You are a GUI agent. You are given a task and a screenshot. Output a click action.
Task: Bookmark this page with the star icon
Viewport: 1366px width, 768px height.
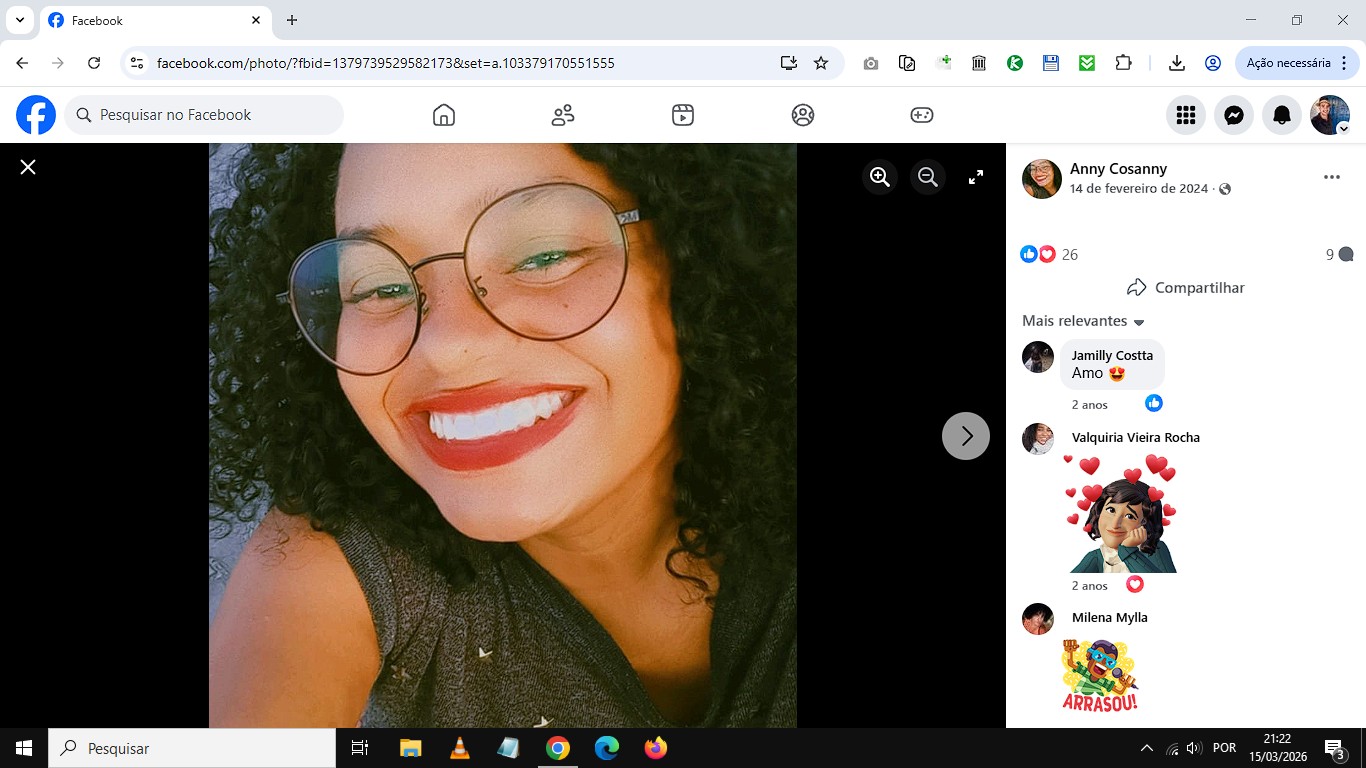821,63
